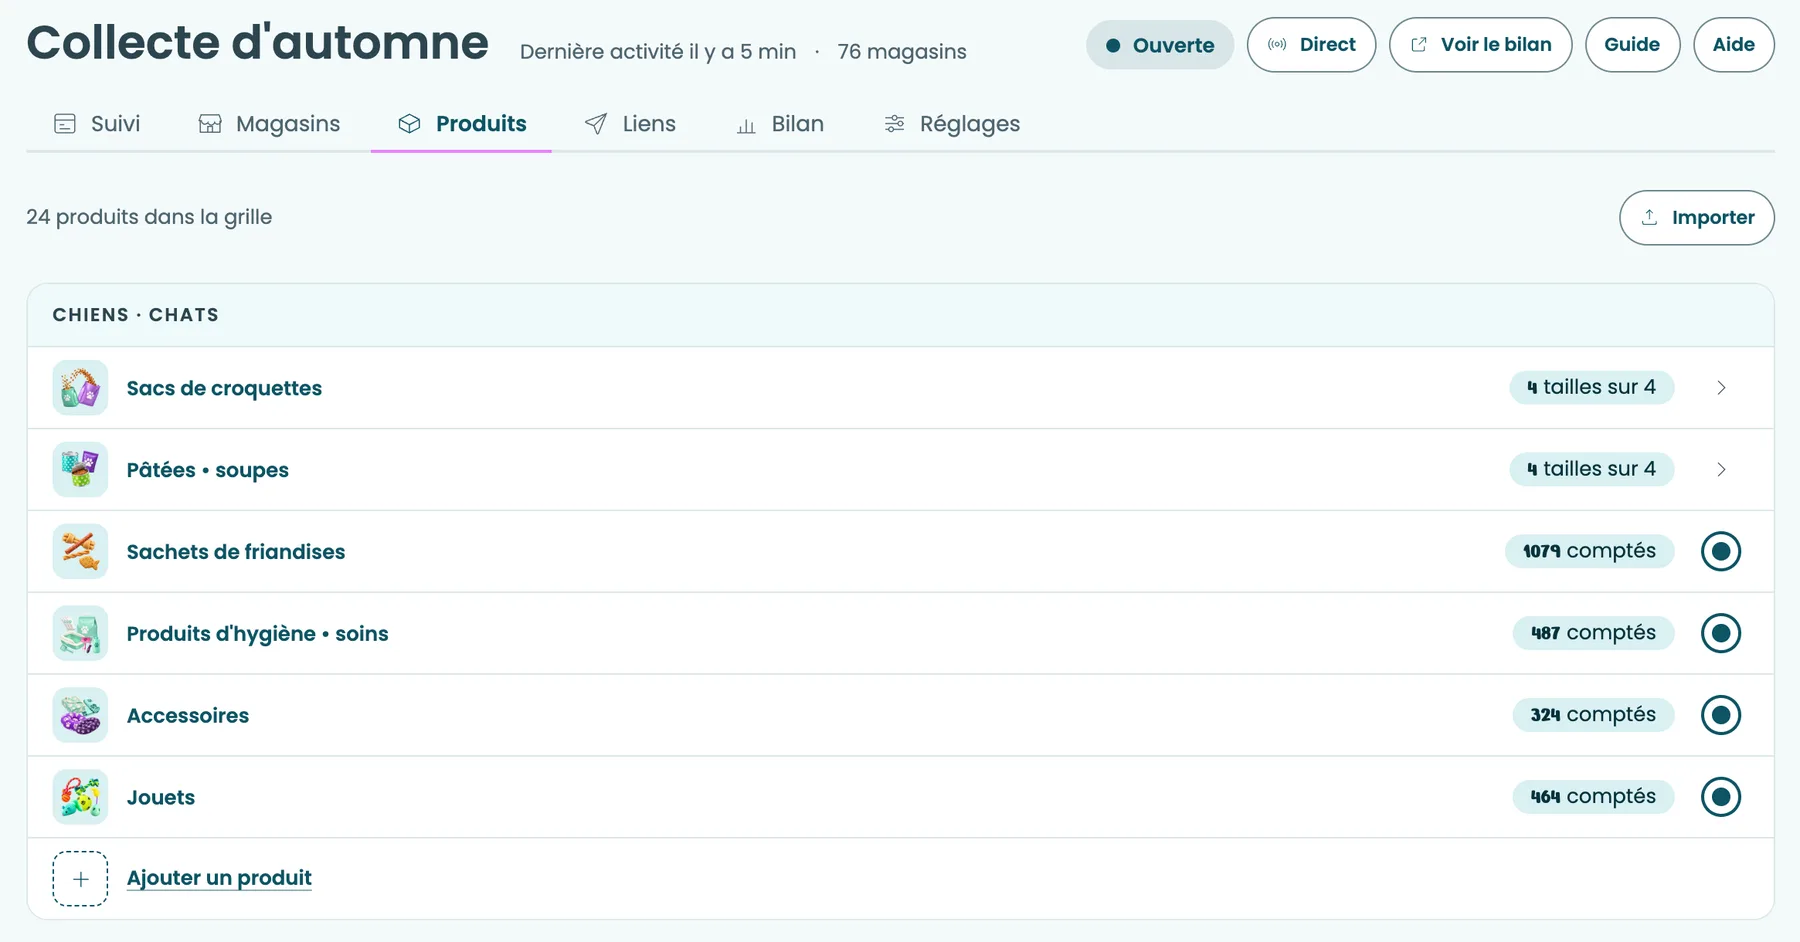This screenshot has width=1800, height=942.
Task: Open the Magasins tab
Action: point(269,124)
